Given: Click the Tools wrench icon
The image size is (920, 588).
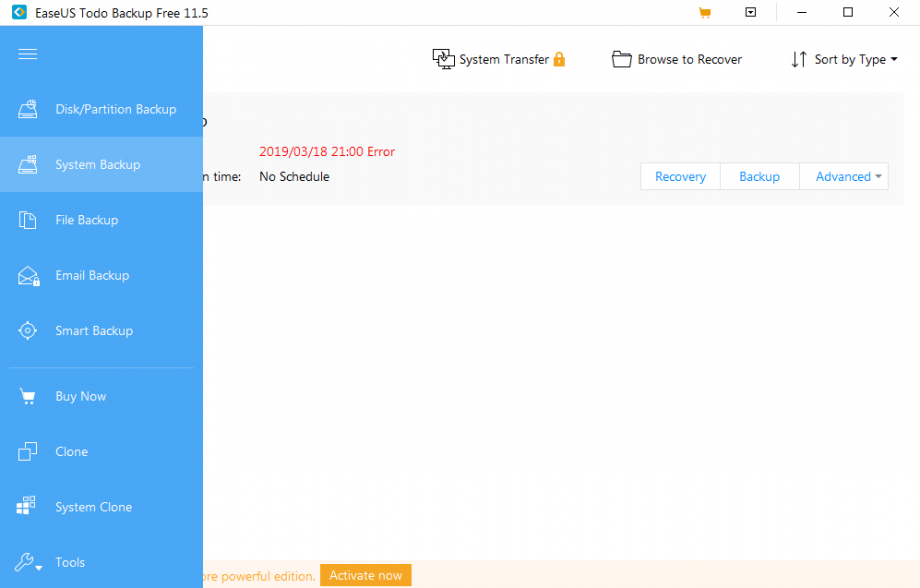Looking at the screenshot, I should (28, 562).
